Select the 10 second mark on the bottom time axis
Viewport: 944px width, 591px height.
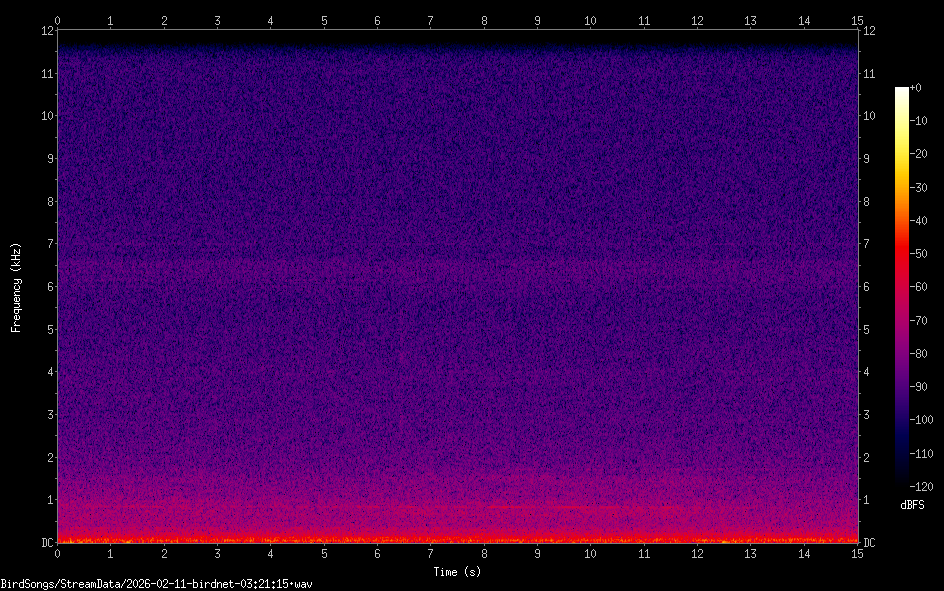(x=590, y=553)
